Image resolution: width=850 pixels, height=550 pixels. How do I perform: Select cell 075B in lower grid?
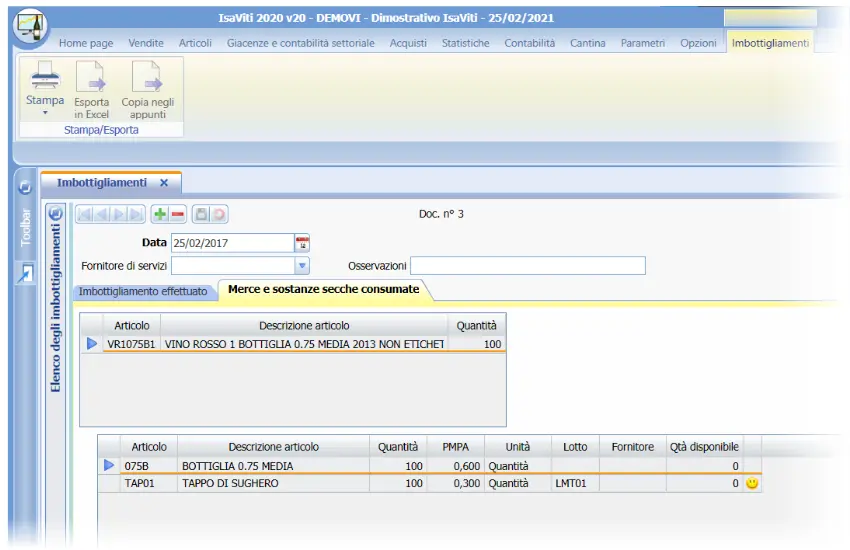tap(149, 466)
